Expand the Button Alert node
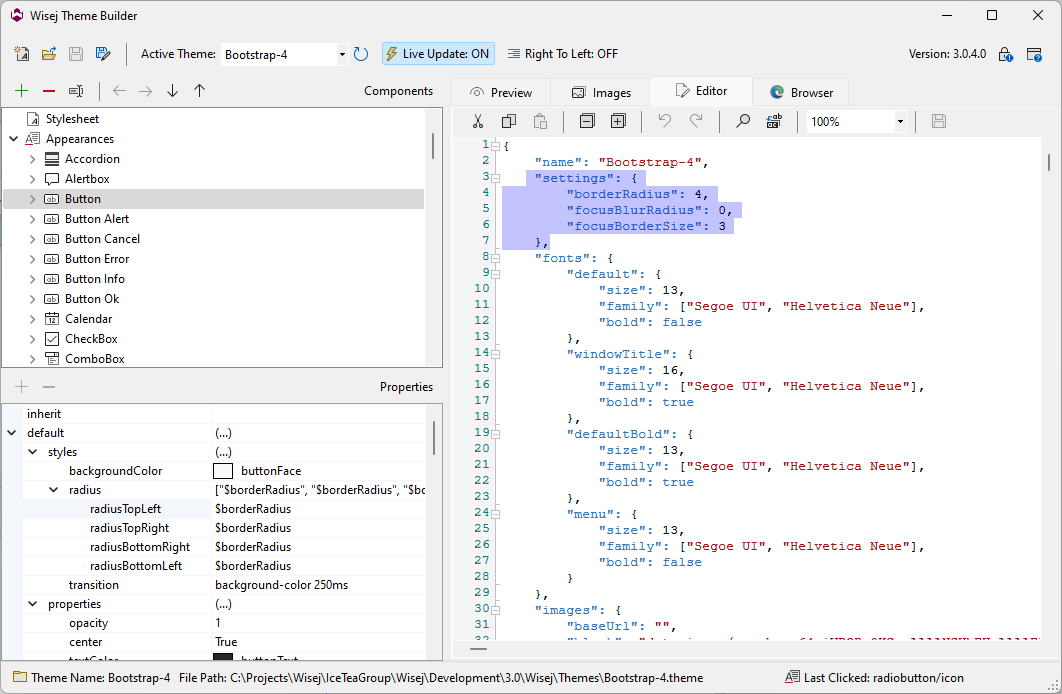 pos(33,219)
